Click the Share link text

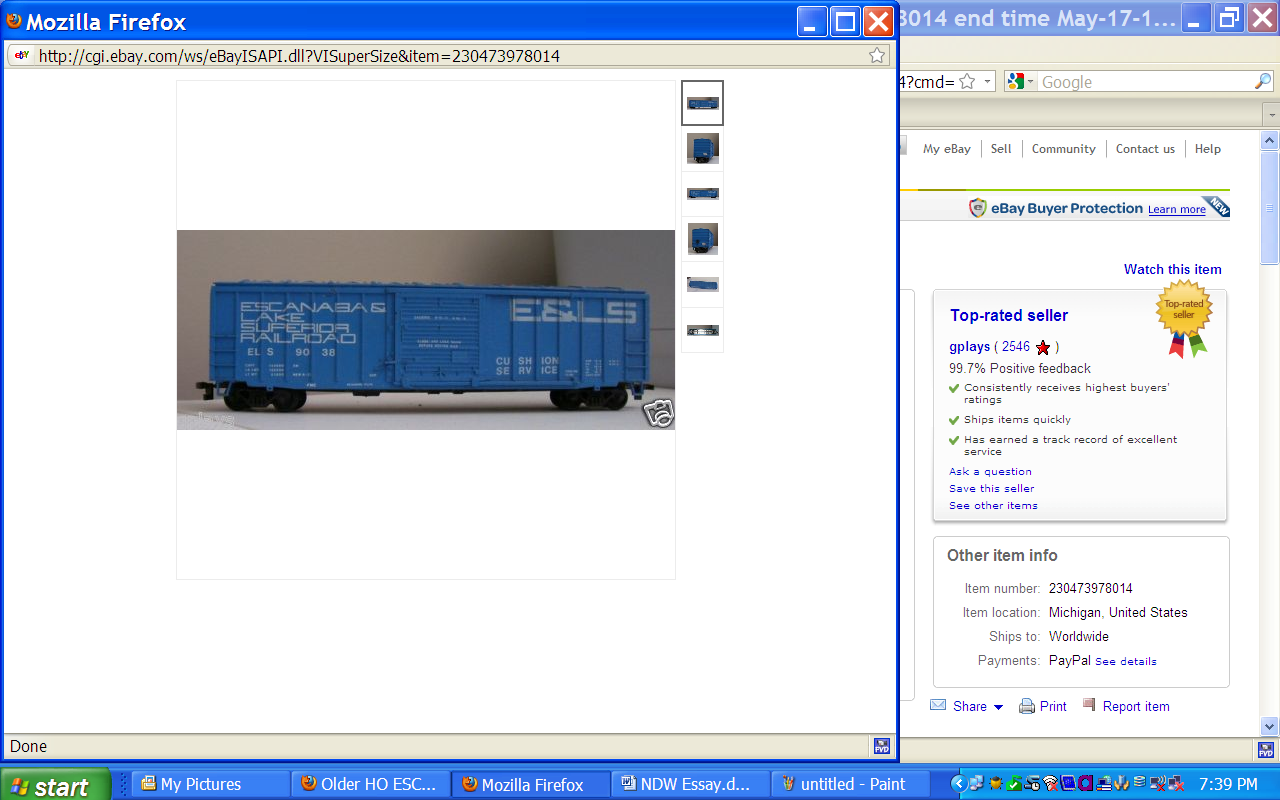(969, 706)
